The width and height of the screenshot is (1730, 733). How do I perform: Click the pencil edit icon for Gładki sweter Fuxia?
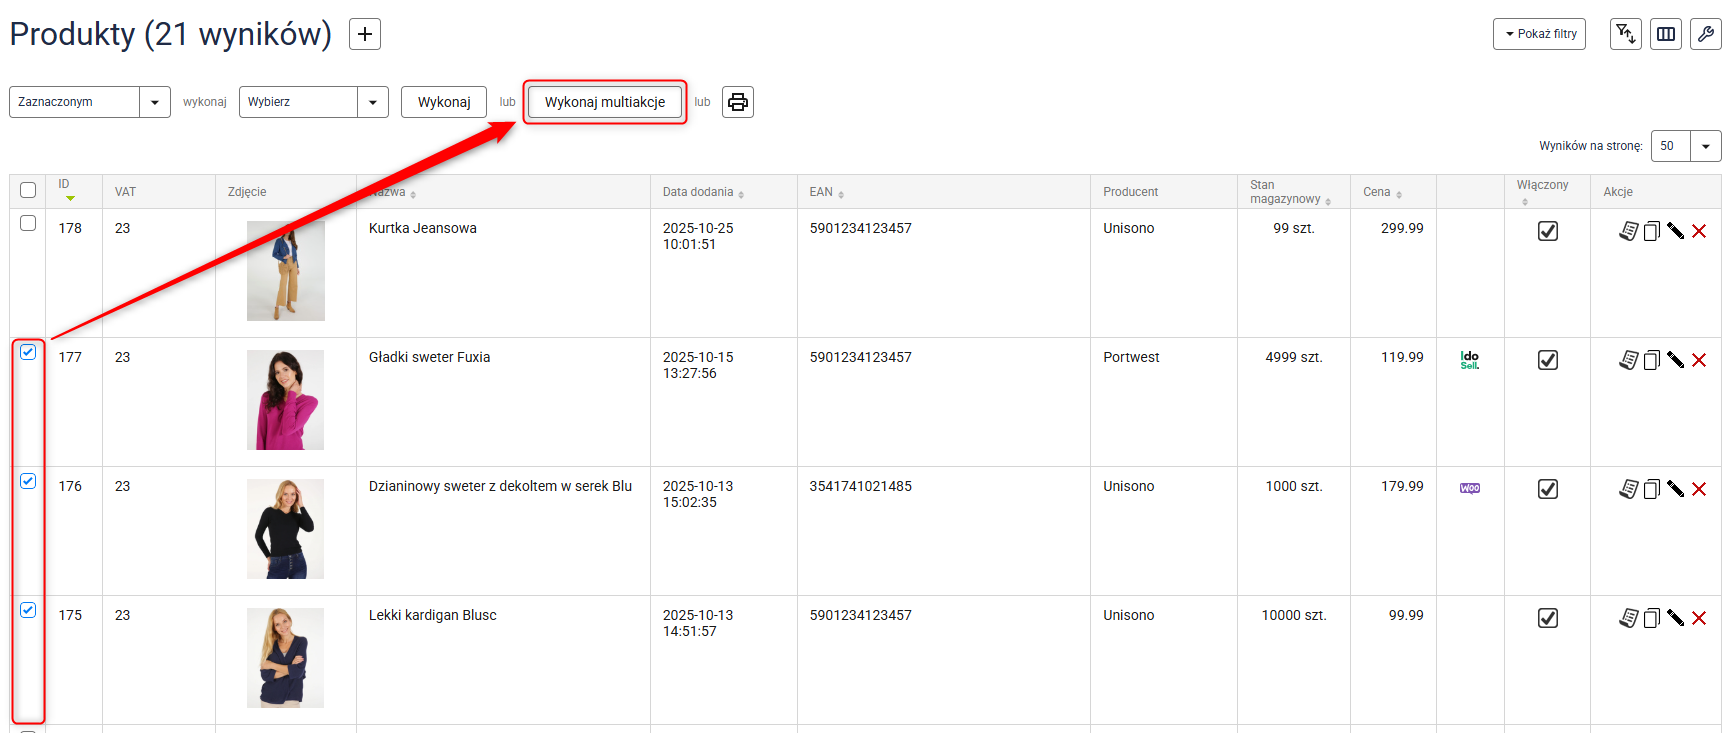(1675, 360)
